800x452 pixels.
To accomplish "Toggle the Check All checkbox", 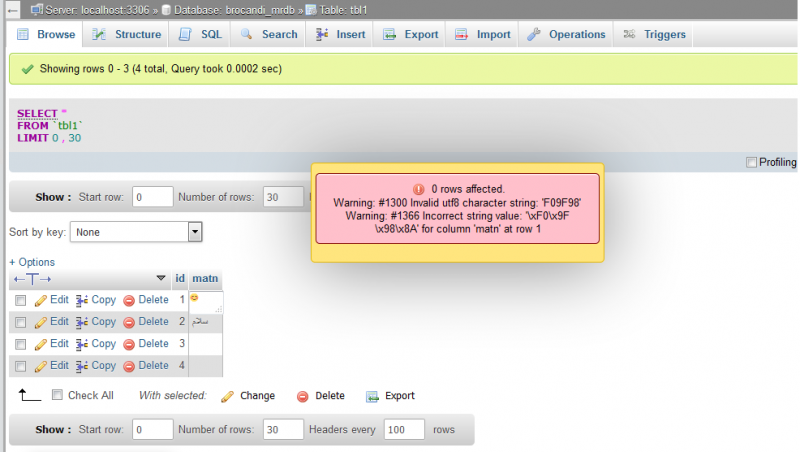I will [x=57, y=395].
